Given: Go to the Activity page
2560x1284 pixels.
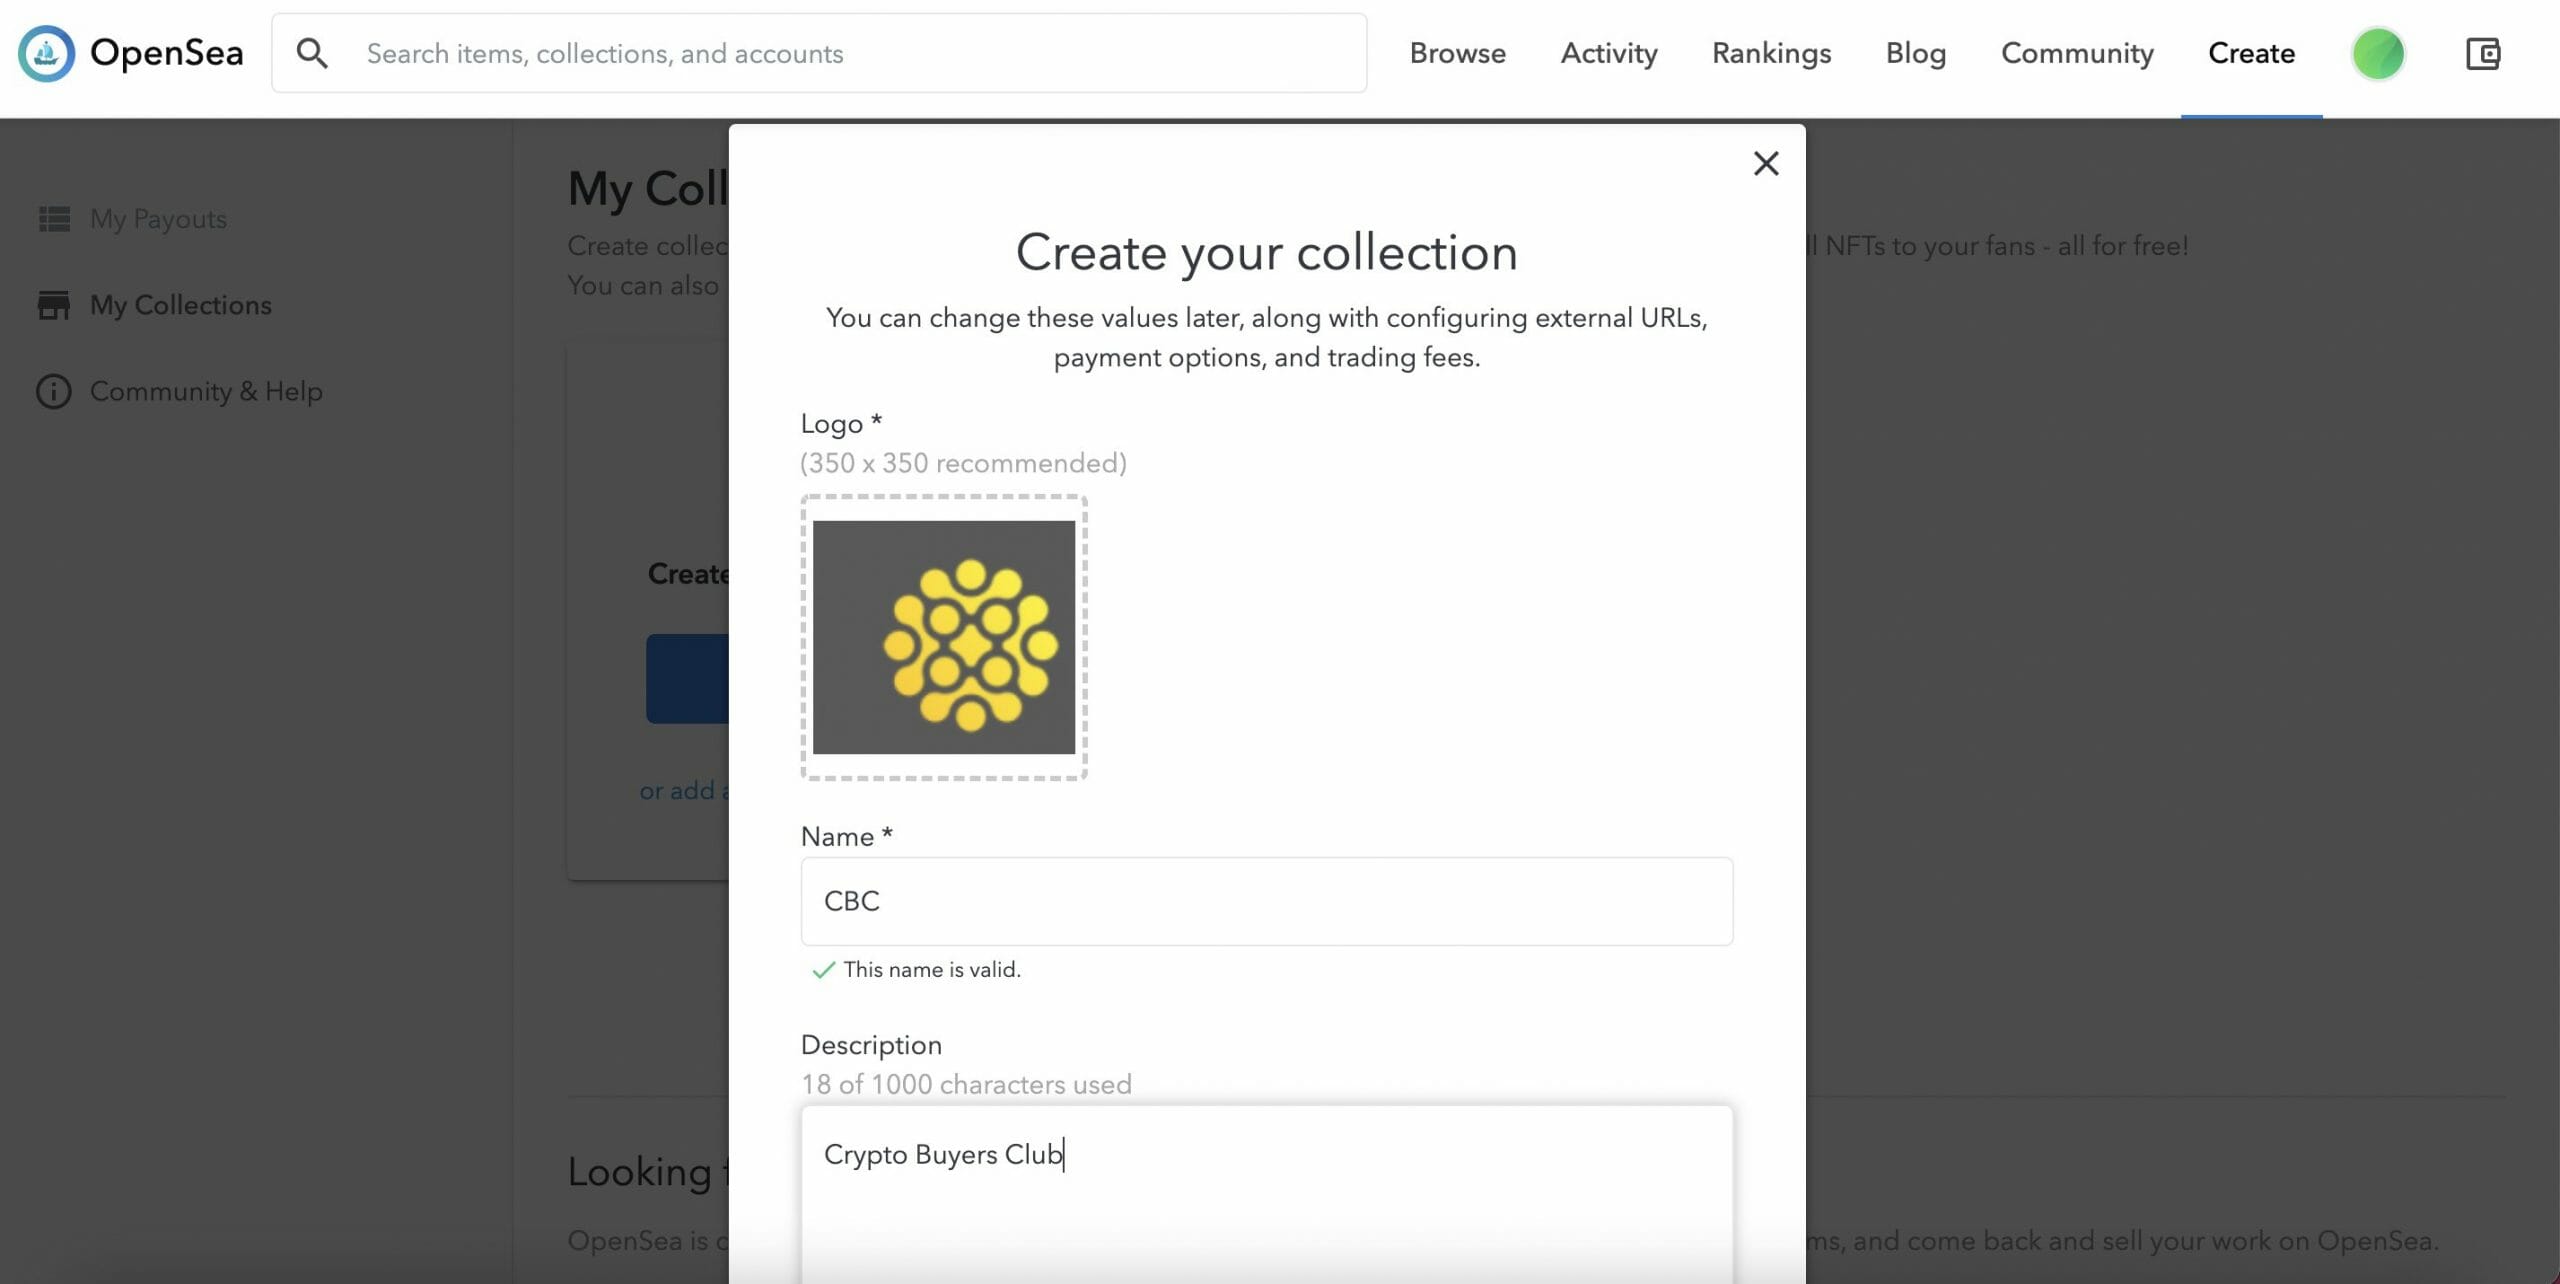Looking at the screenshot, I should [1608, 53].
